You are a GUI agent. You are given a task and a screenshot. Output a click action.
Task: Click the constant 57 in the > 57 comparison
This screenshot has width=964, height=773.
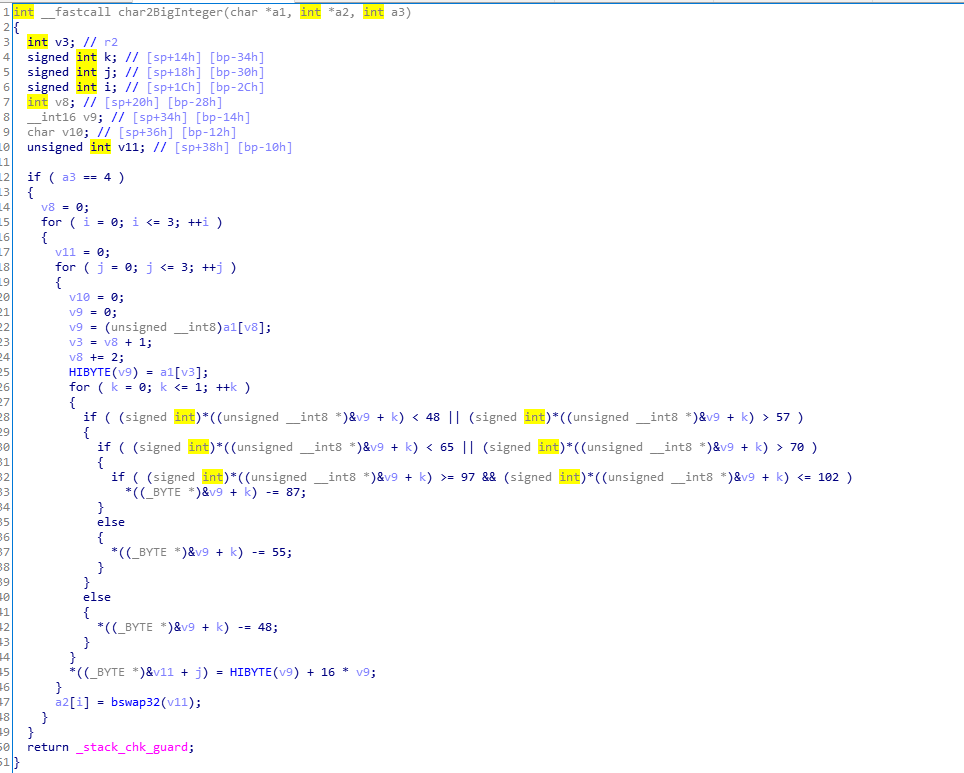tap(783, 418)
